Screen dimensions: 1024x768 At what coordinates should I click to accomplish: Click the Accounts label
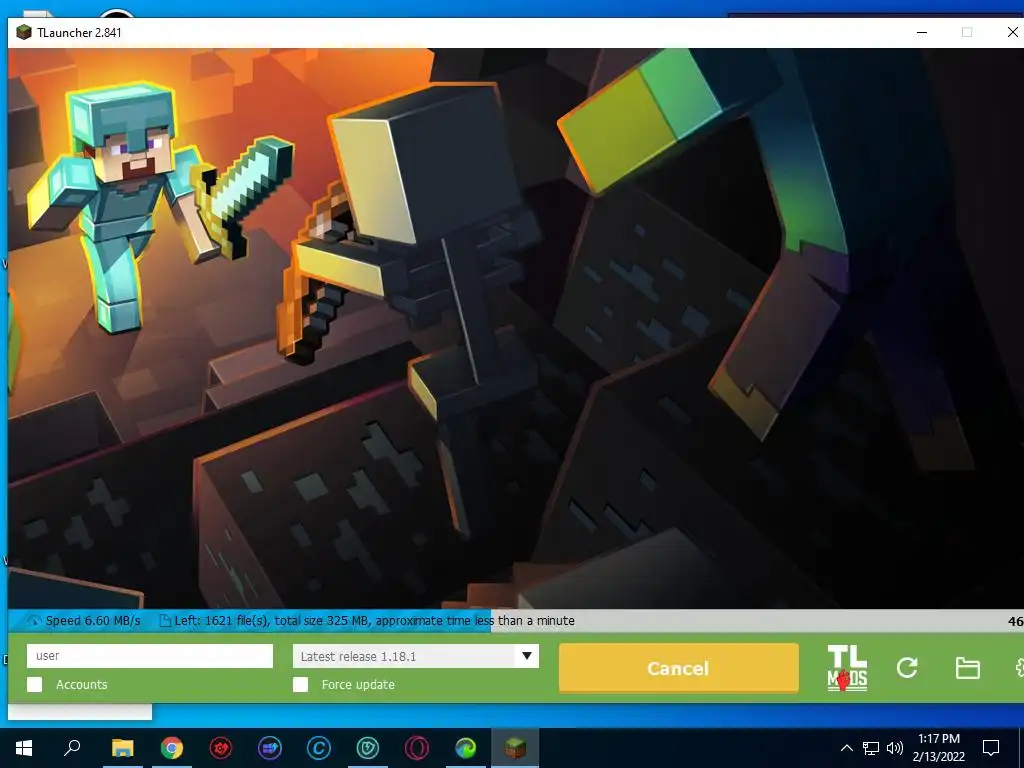click(x=82, y=684)
